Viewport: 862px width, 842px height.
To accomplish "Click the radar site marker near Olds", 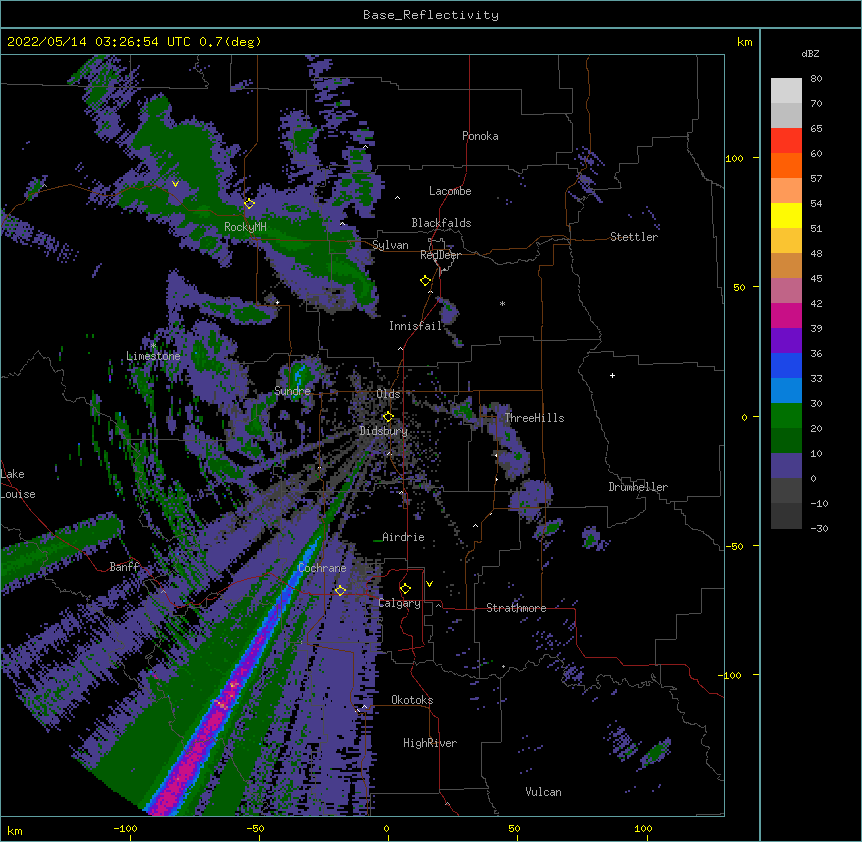I will tap(388, 417).
